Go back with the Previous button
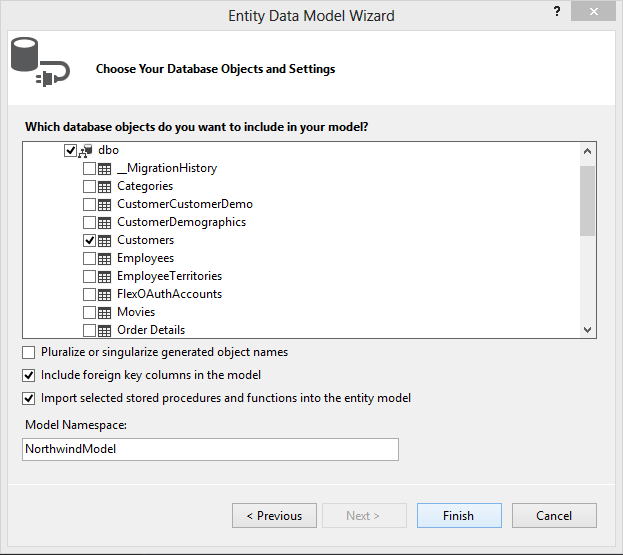The image size is (623, 555). pos(275,516)
